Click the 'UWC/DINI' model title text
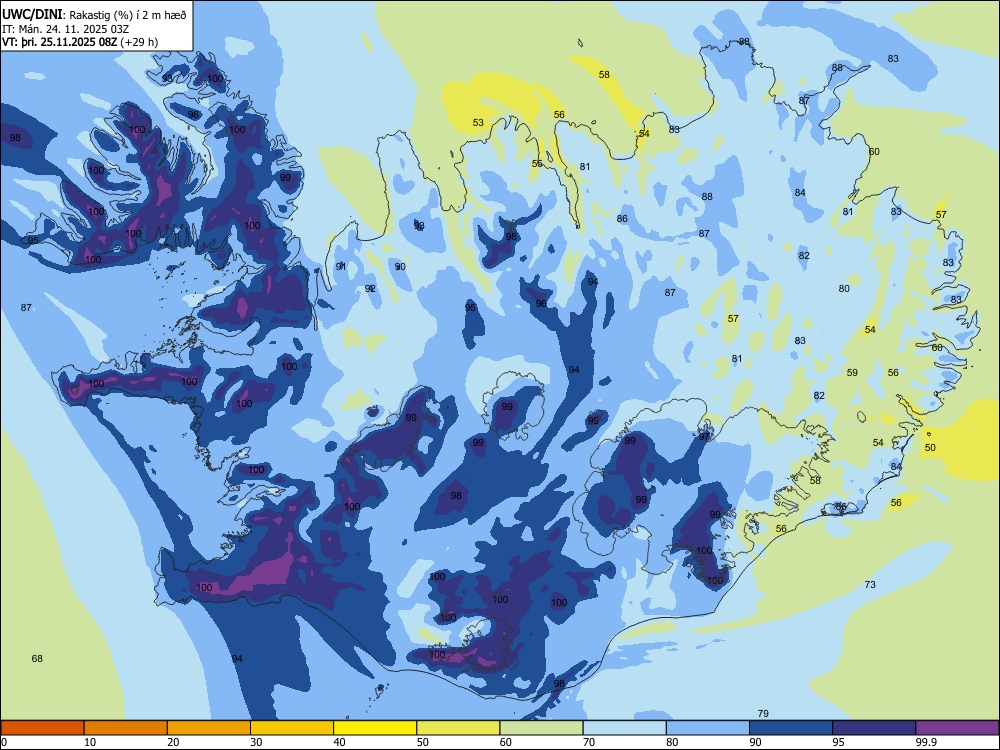Viewport: 1000px width, 750px height. (32, 15)
